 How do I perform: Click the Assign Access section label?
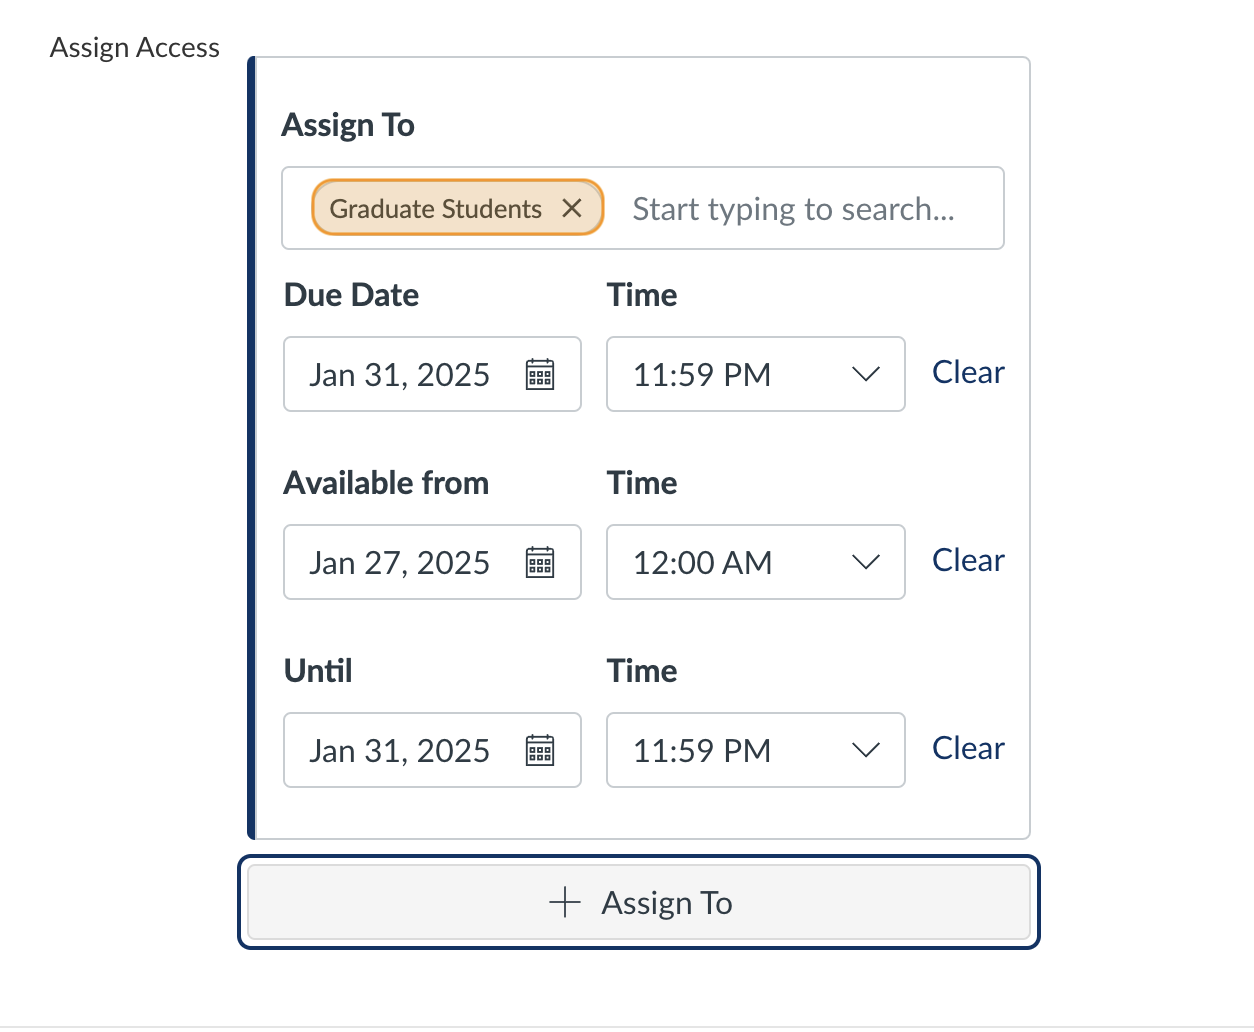(x=134, y=47)
